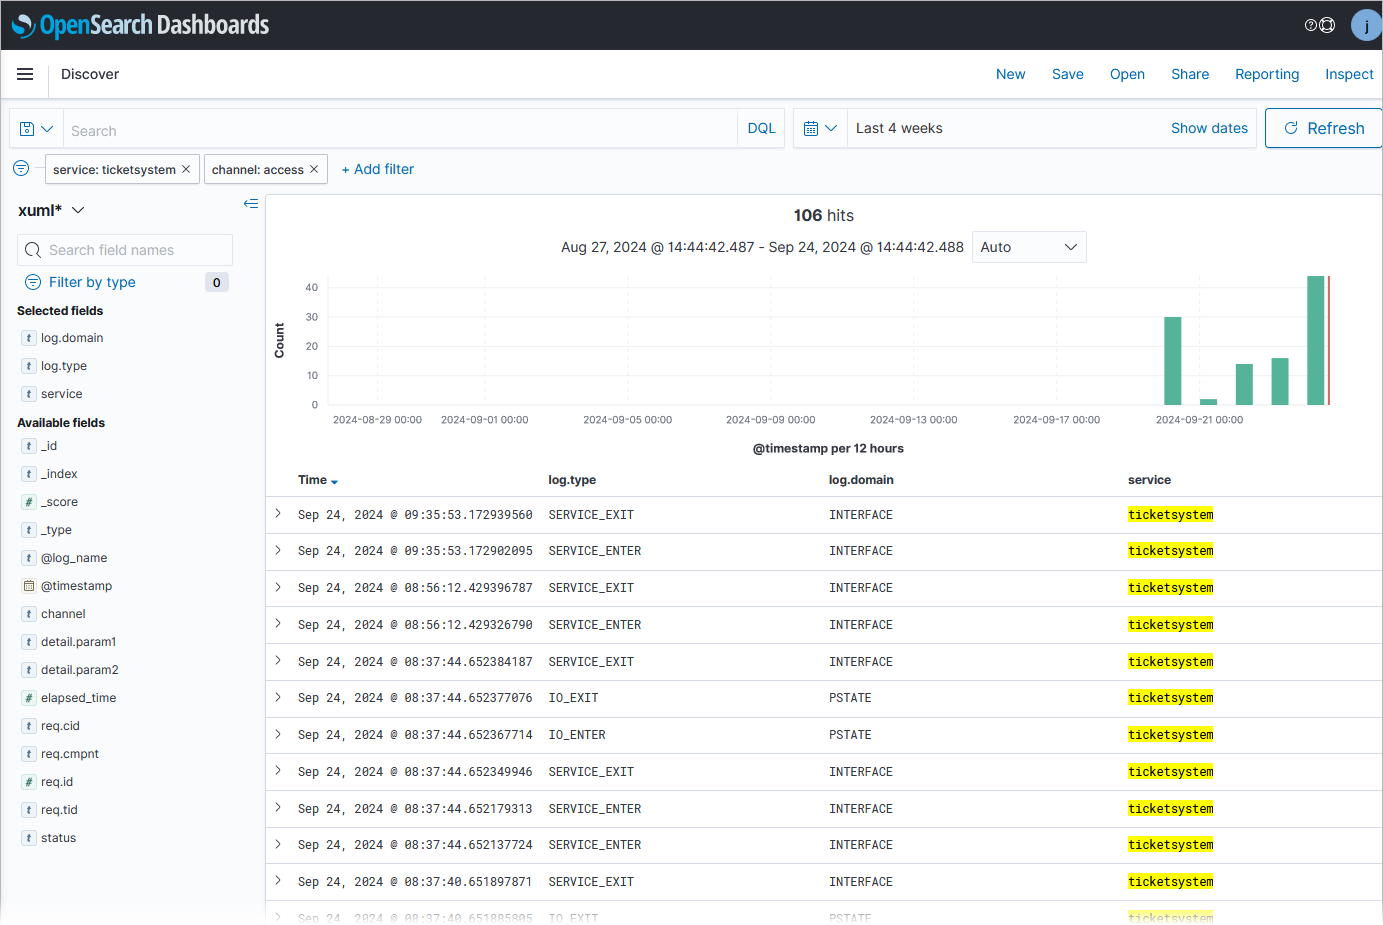Click the Refresh button
Screen dimensions: 1383x925
(x=1323, y=128)
